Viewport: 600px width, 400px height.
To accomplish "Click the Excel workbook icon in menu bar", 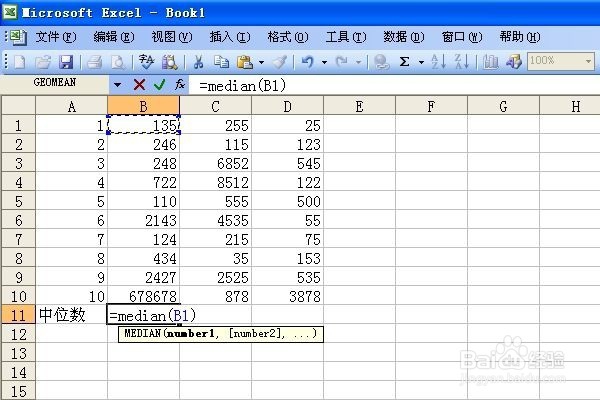I will [18, 37].
